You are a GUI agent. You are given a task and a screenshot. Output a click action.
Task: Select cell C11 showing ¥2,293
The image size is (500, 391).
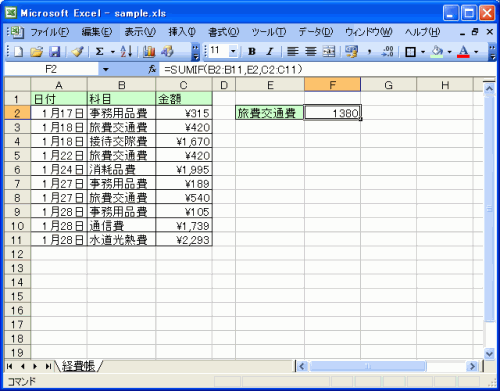coord(184,240)
